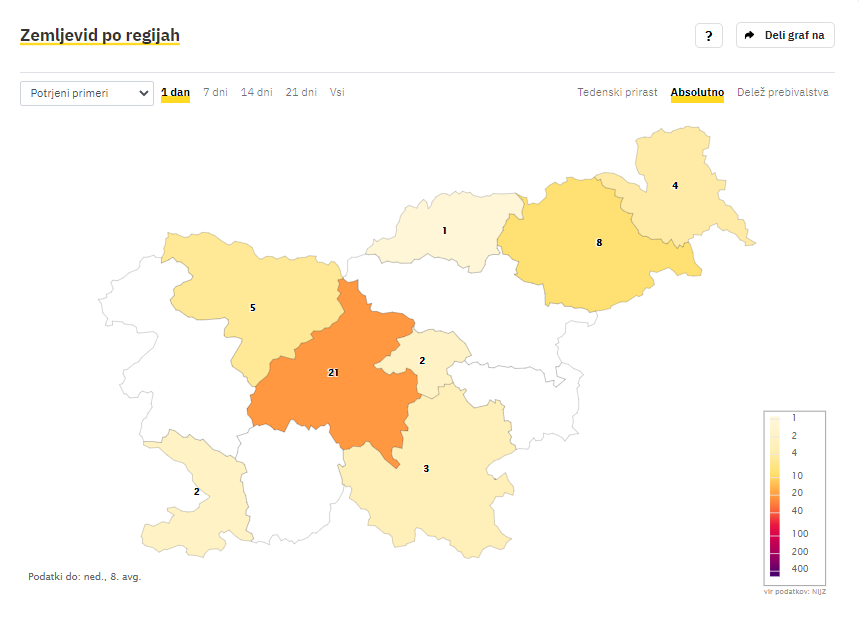Open the Zemljevid po regijah heading link

(100, 35)
